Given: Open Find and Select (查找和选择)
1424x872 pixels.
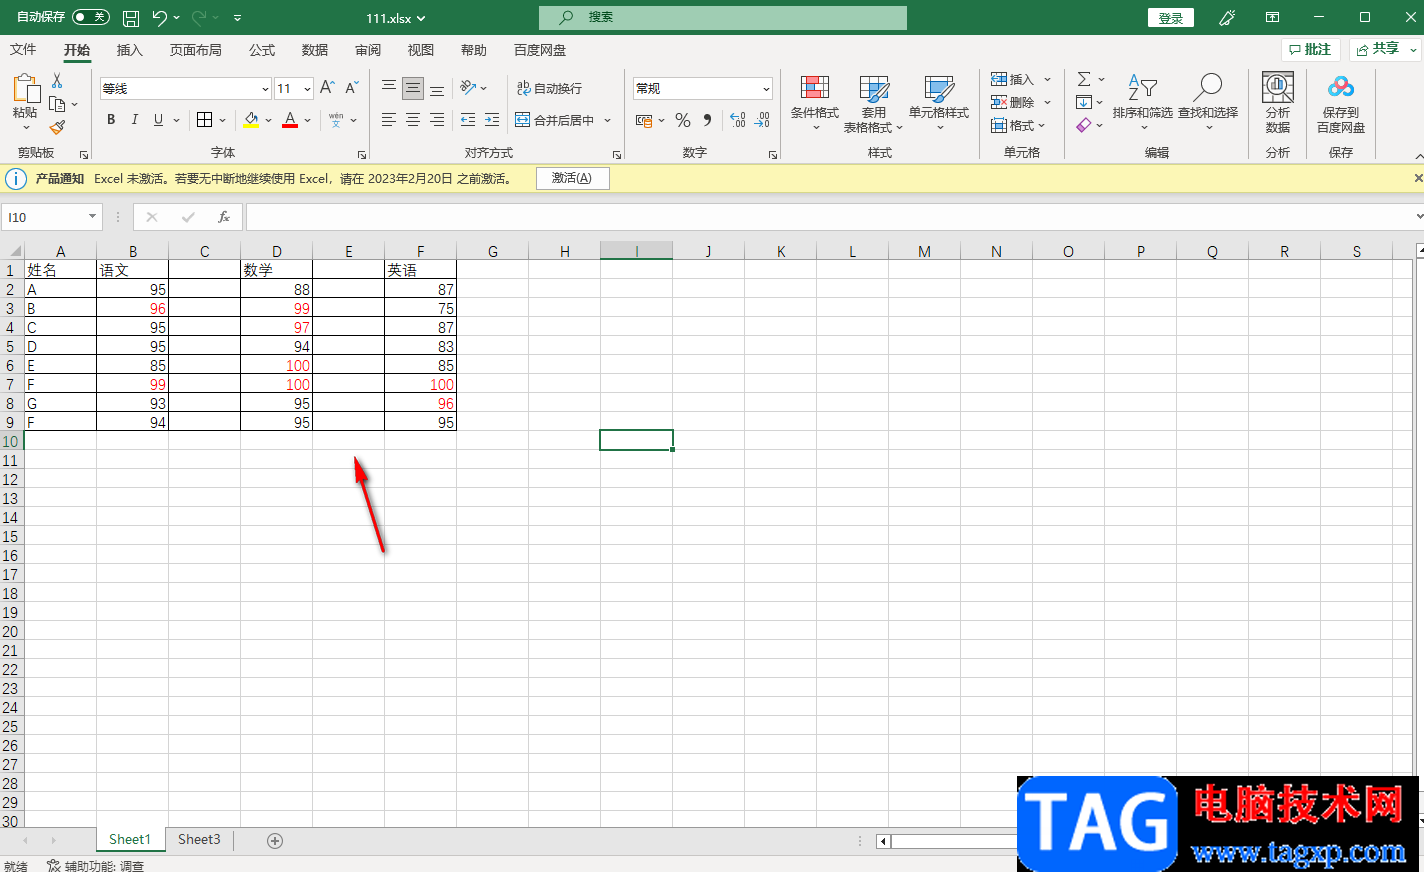Looking at the screenshot, I should pos(1208,102).
